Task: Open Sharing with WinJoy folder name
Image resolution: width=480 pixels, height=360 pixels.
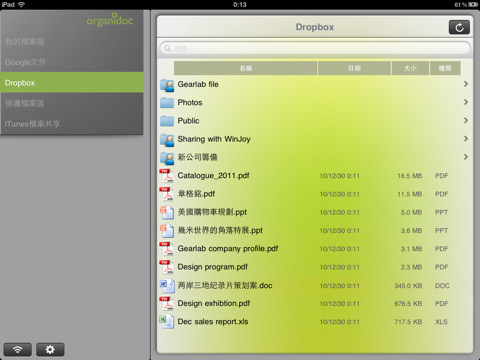Action: pyautogui.click(x=214, y=139)
